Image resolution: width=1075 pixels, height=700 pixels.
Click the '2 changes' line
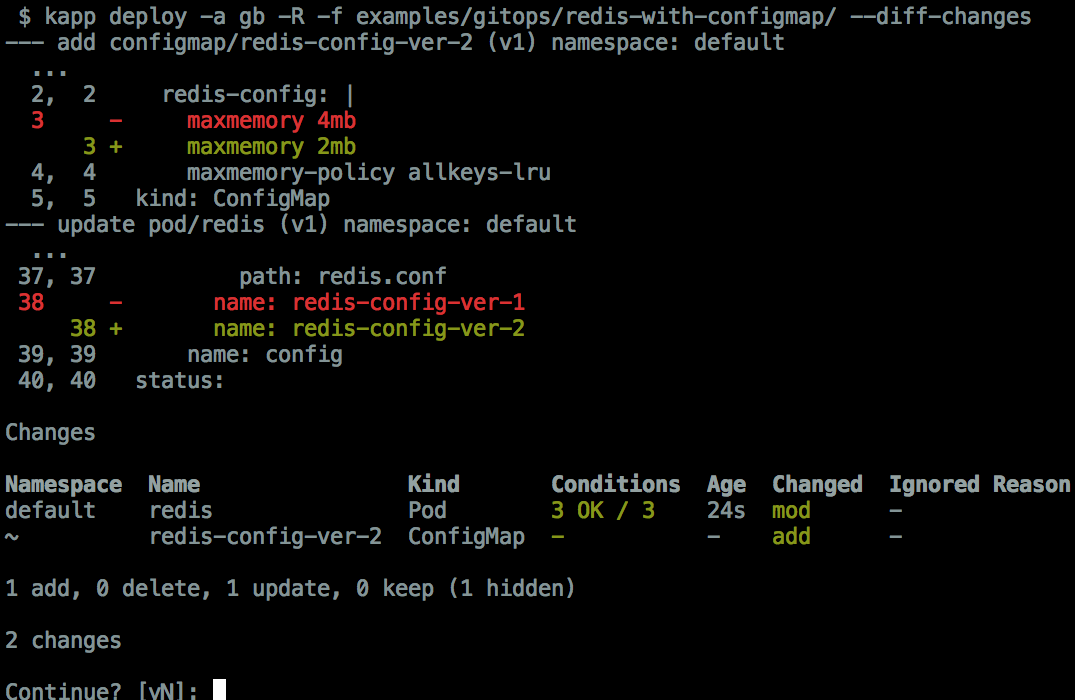(63, 641)
